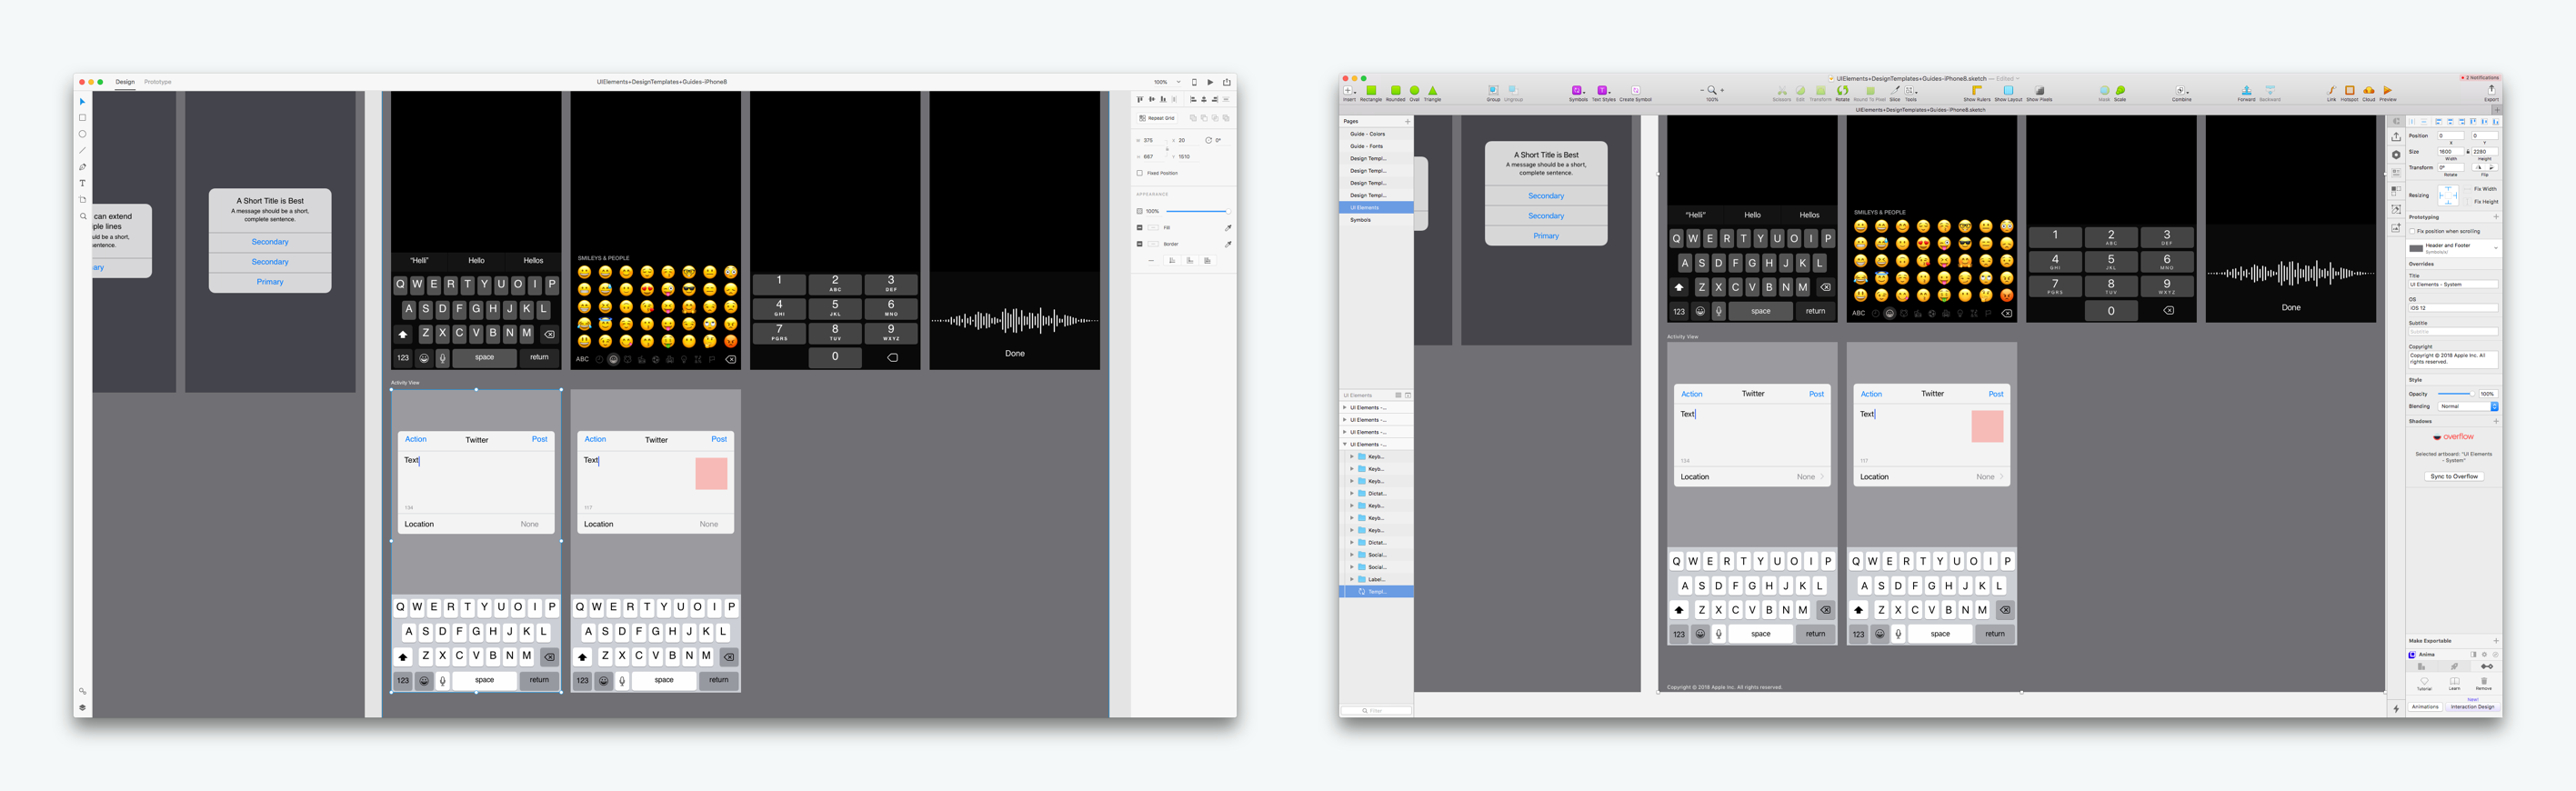The width and height of the screenshot is (2576, 791).
Task: Open the Assets panel icon in XD
Action: tap(82, 691)
